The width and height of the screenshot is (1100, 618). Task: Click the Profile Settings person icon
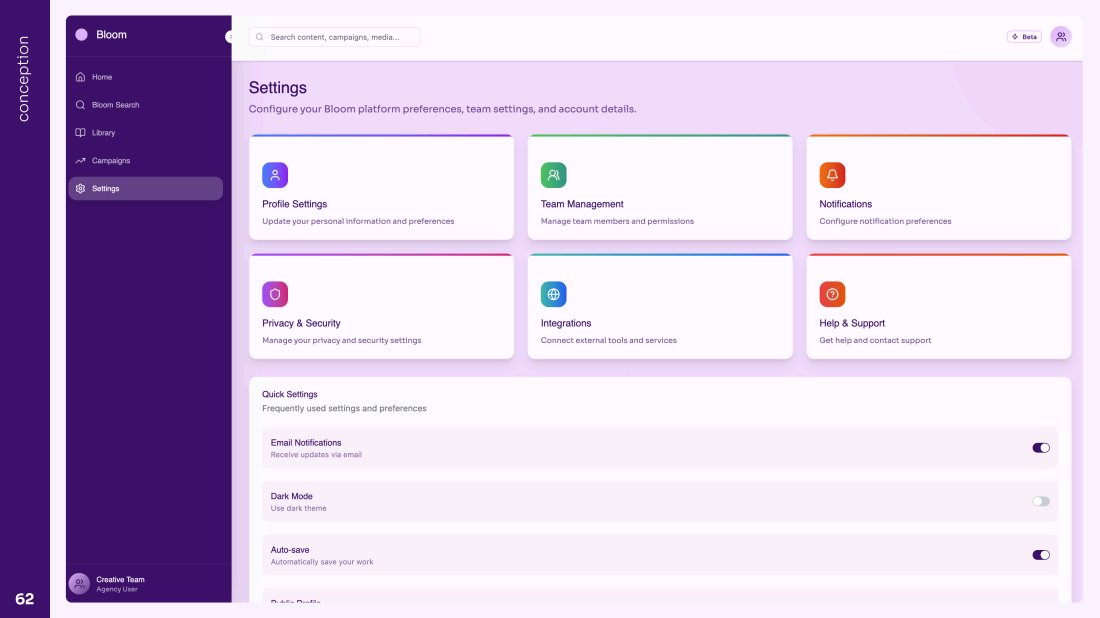(275, 175)
